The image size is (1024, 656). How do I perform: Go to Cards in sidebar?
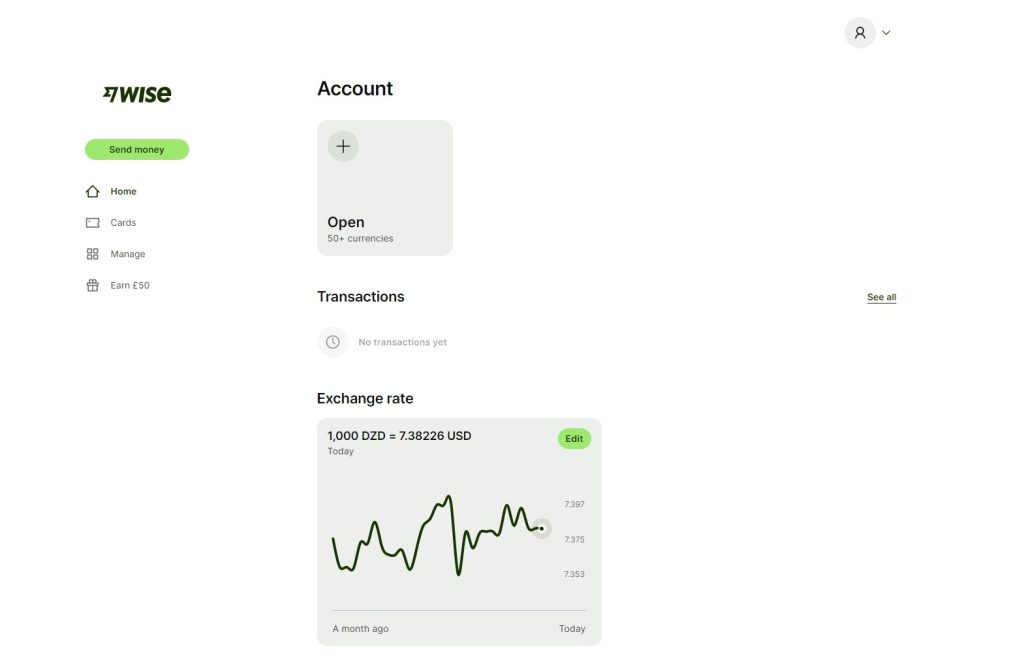123,223
